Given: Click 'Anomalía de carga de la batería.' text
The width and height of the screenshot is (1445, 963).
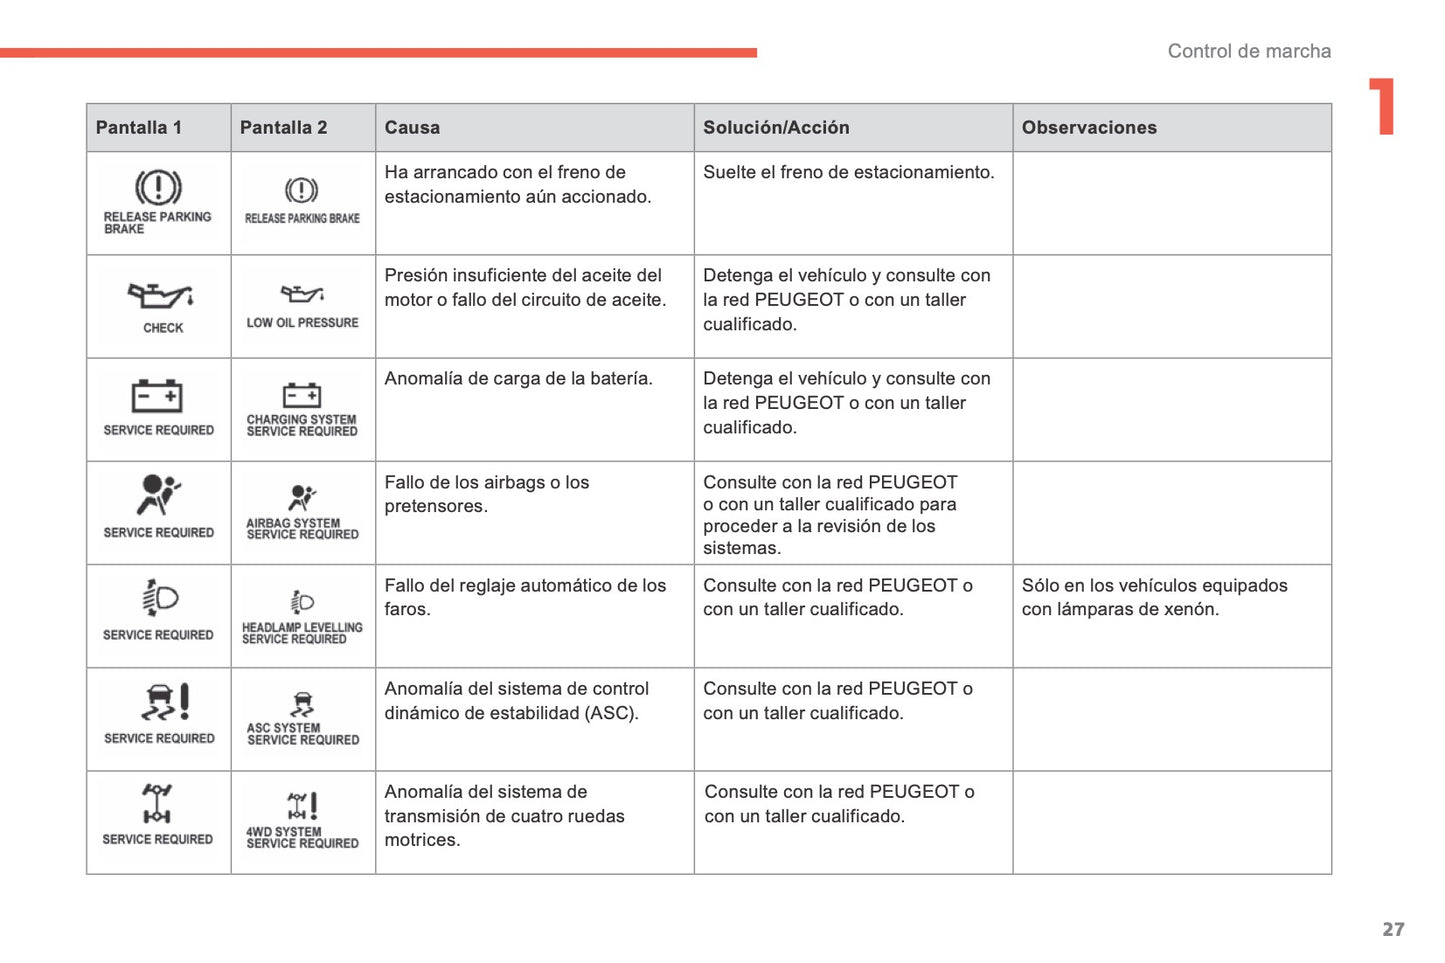Looking at the screenshot, I should click(518, 378).
